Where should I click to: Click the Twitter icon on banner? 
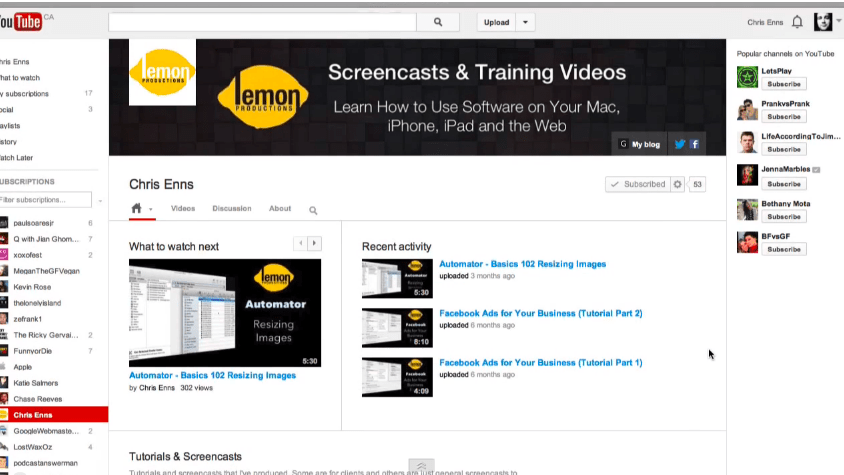(680, 144)
